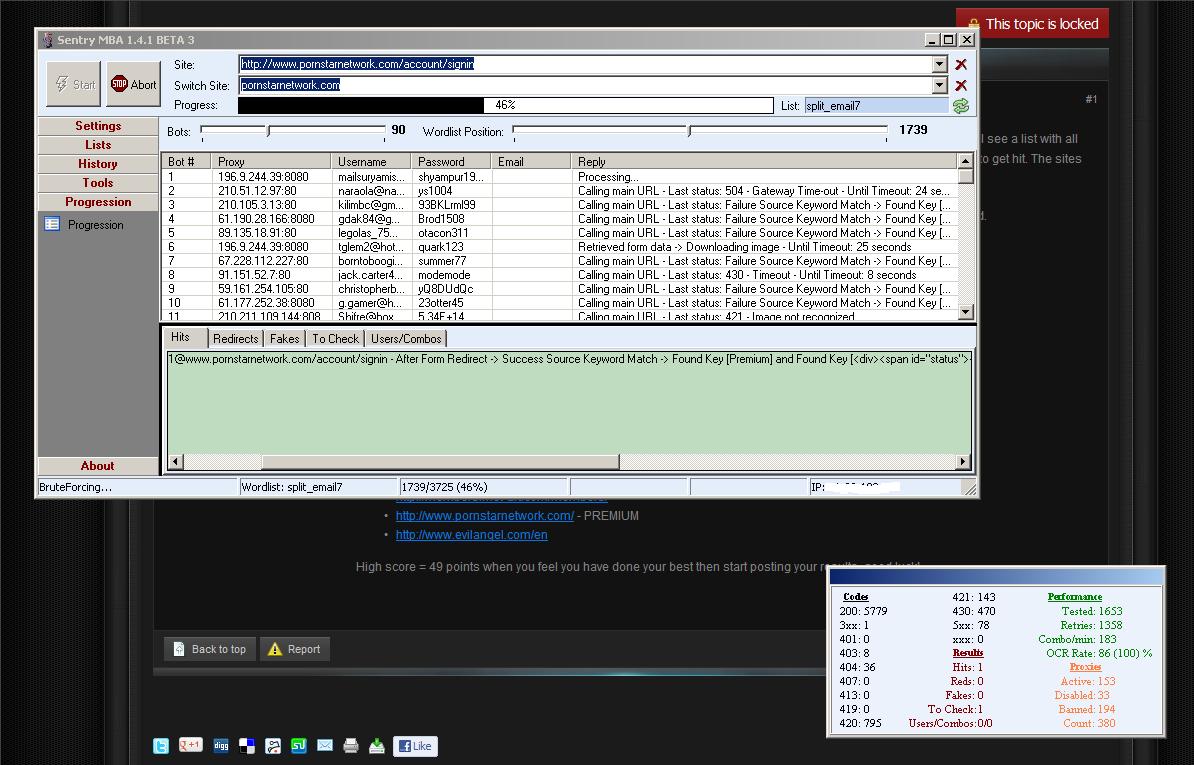Click the printer icon on the forum page
Viewport: 1194px width, 765px height.
pos(350,746)
